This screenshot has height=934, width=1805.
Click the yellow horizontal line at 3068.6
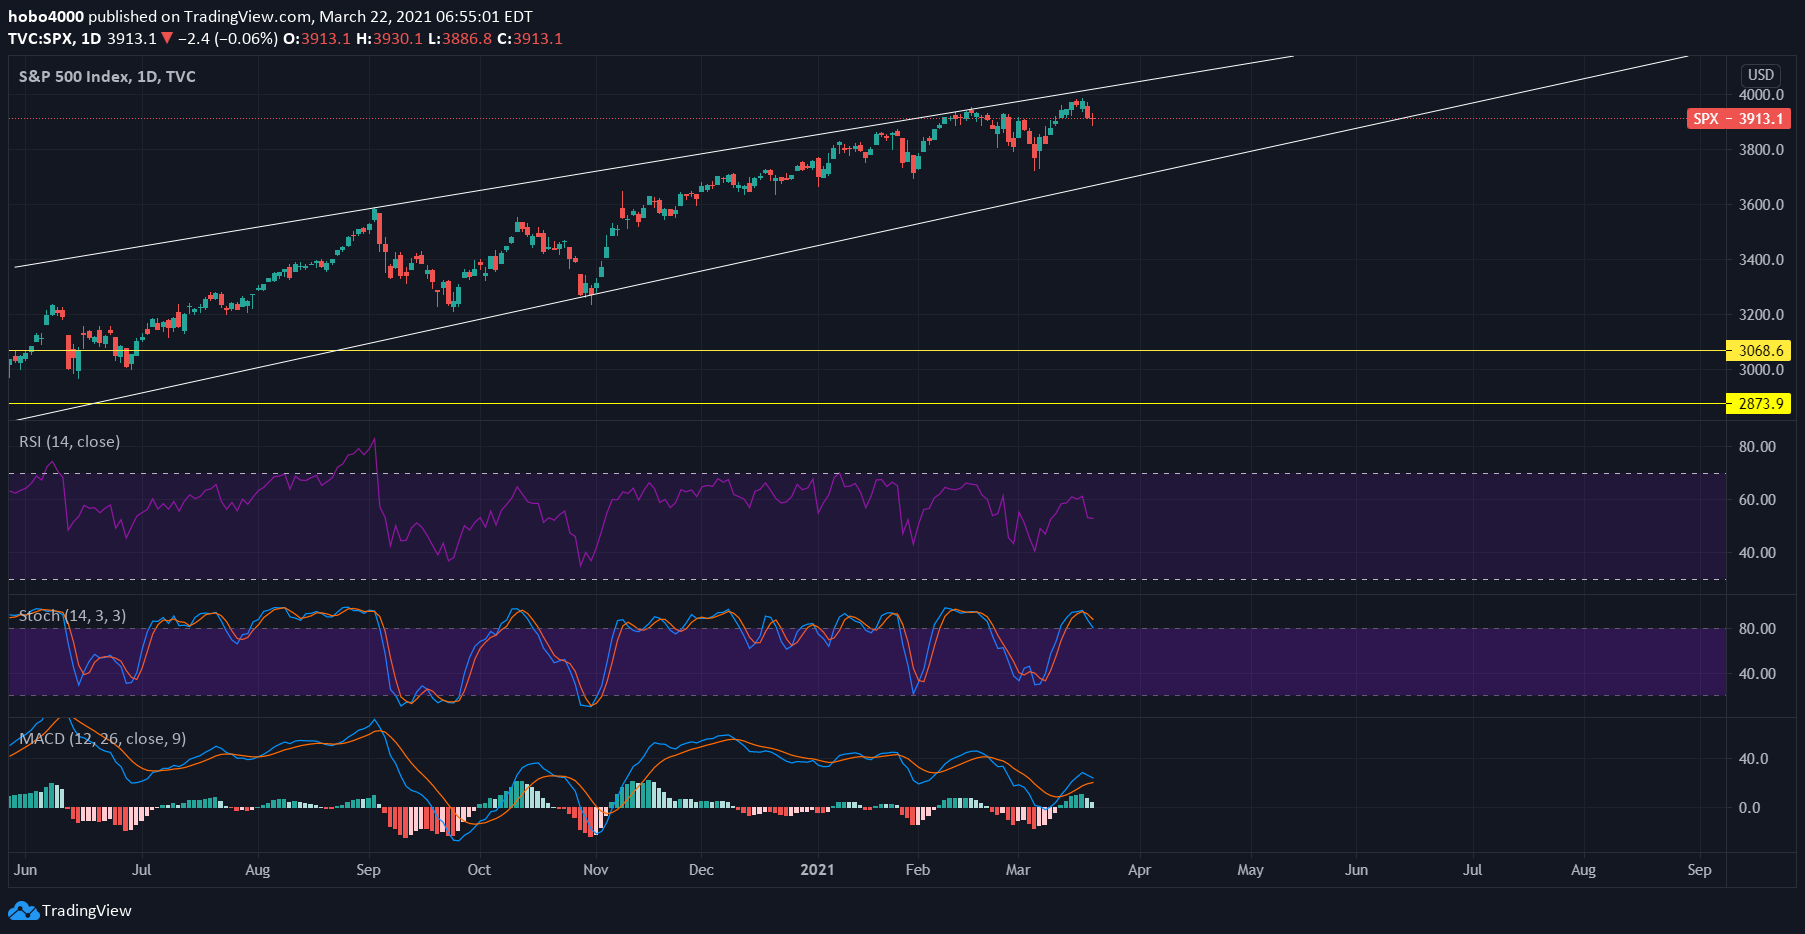coord(867,351)
